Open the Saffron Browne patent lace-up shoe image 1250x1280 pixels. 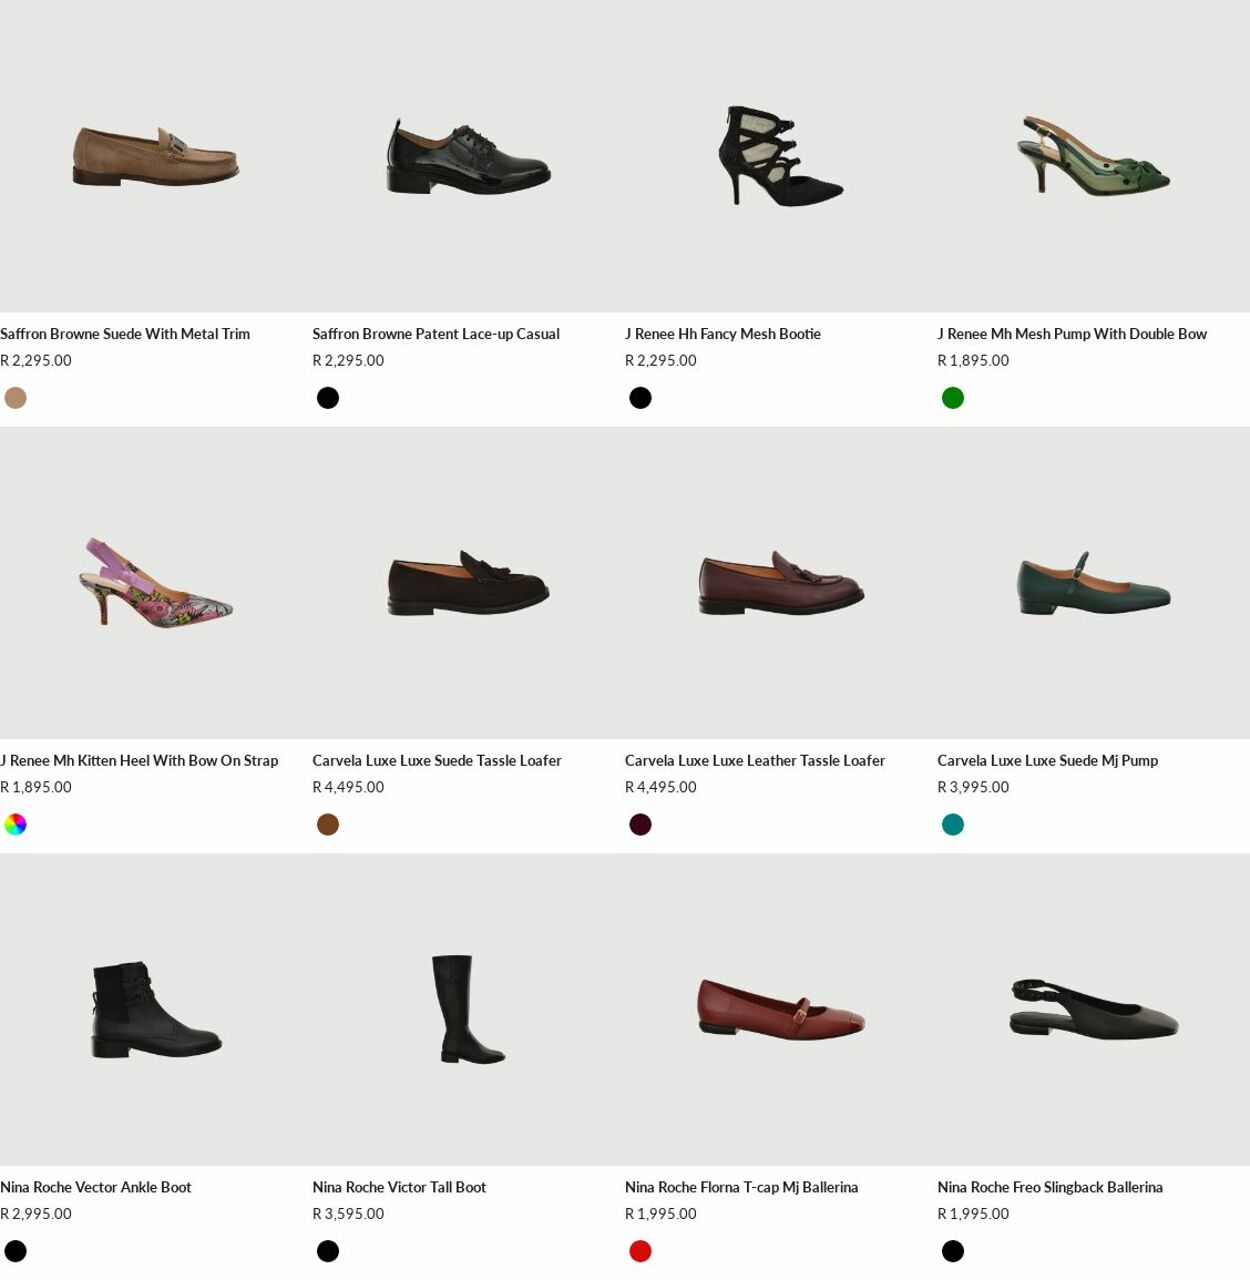coord(468,156)
